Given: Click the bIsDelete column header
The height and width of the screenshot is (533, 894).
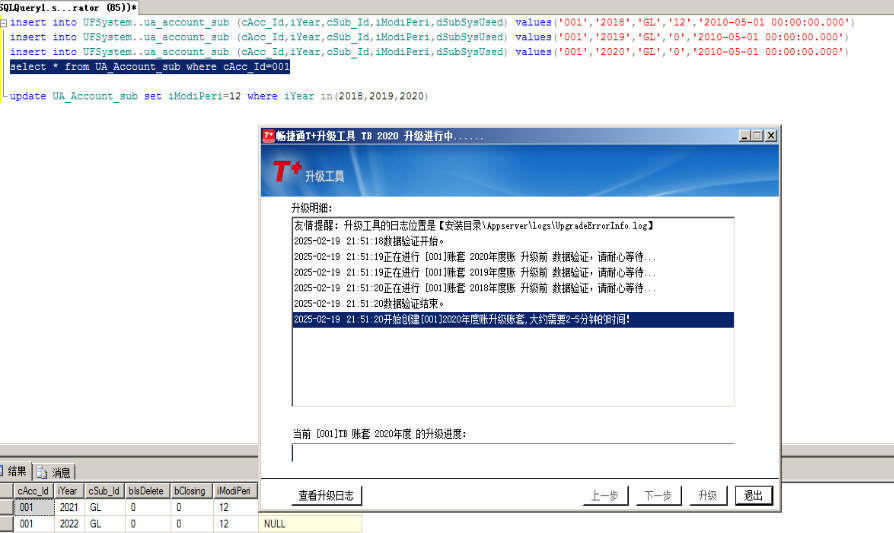Looking at the screenshot, I should tap(147, 491).
